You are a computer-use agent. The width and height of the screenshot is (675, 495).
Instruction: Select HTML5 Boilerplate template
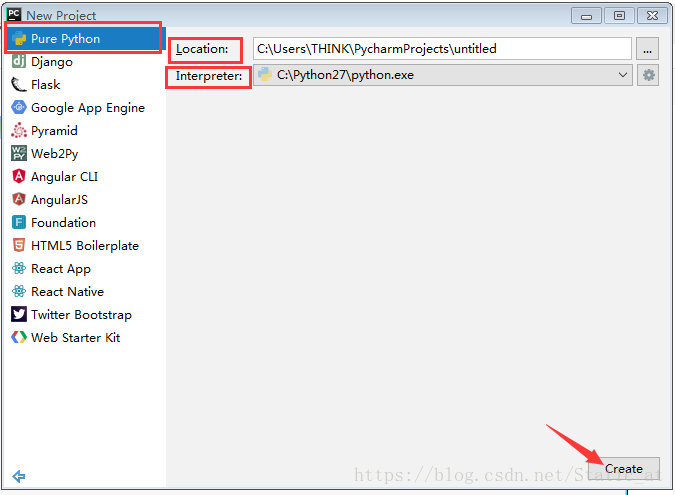coord(84,246)
